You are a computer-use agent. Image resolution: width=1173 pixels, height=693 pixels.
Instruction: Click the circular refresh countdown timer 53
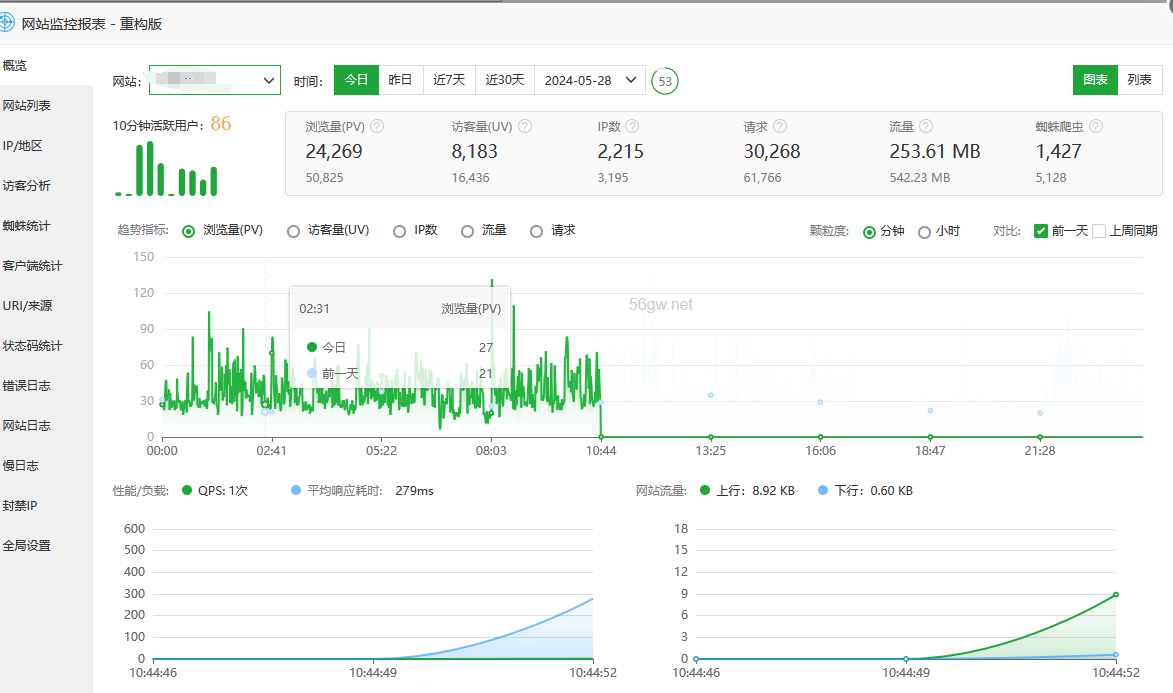pyautogui.click(x=665, y=80)
